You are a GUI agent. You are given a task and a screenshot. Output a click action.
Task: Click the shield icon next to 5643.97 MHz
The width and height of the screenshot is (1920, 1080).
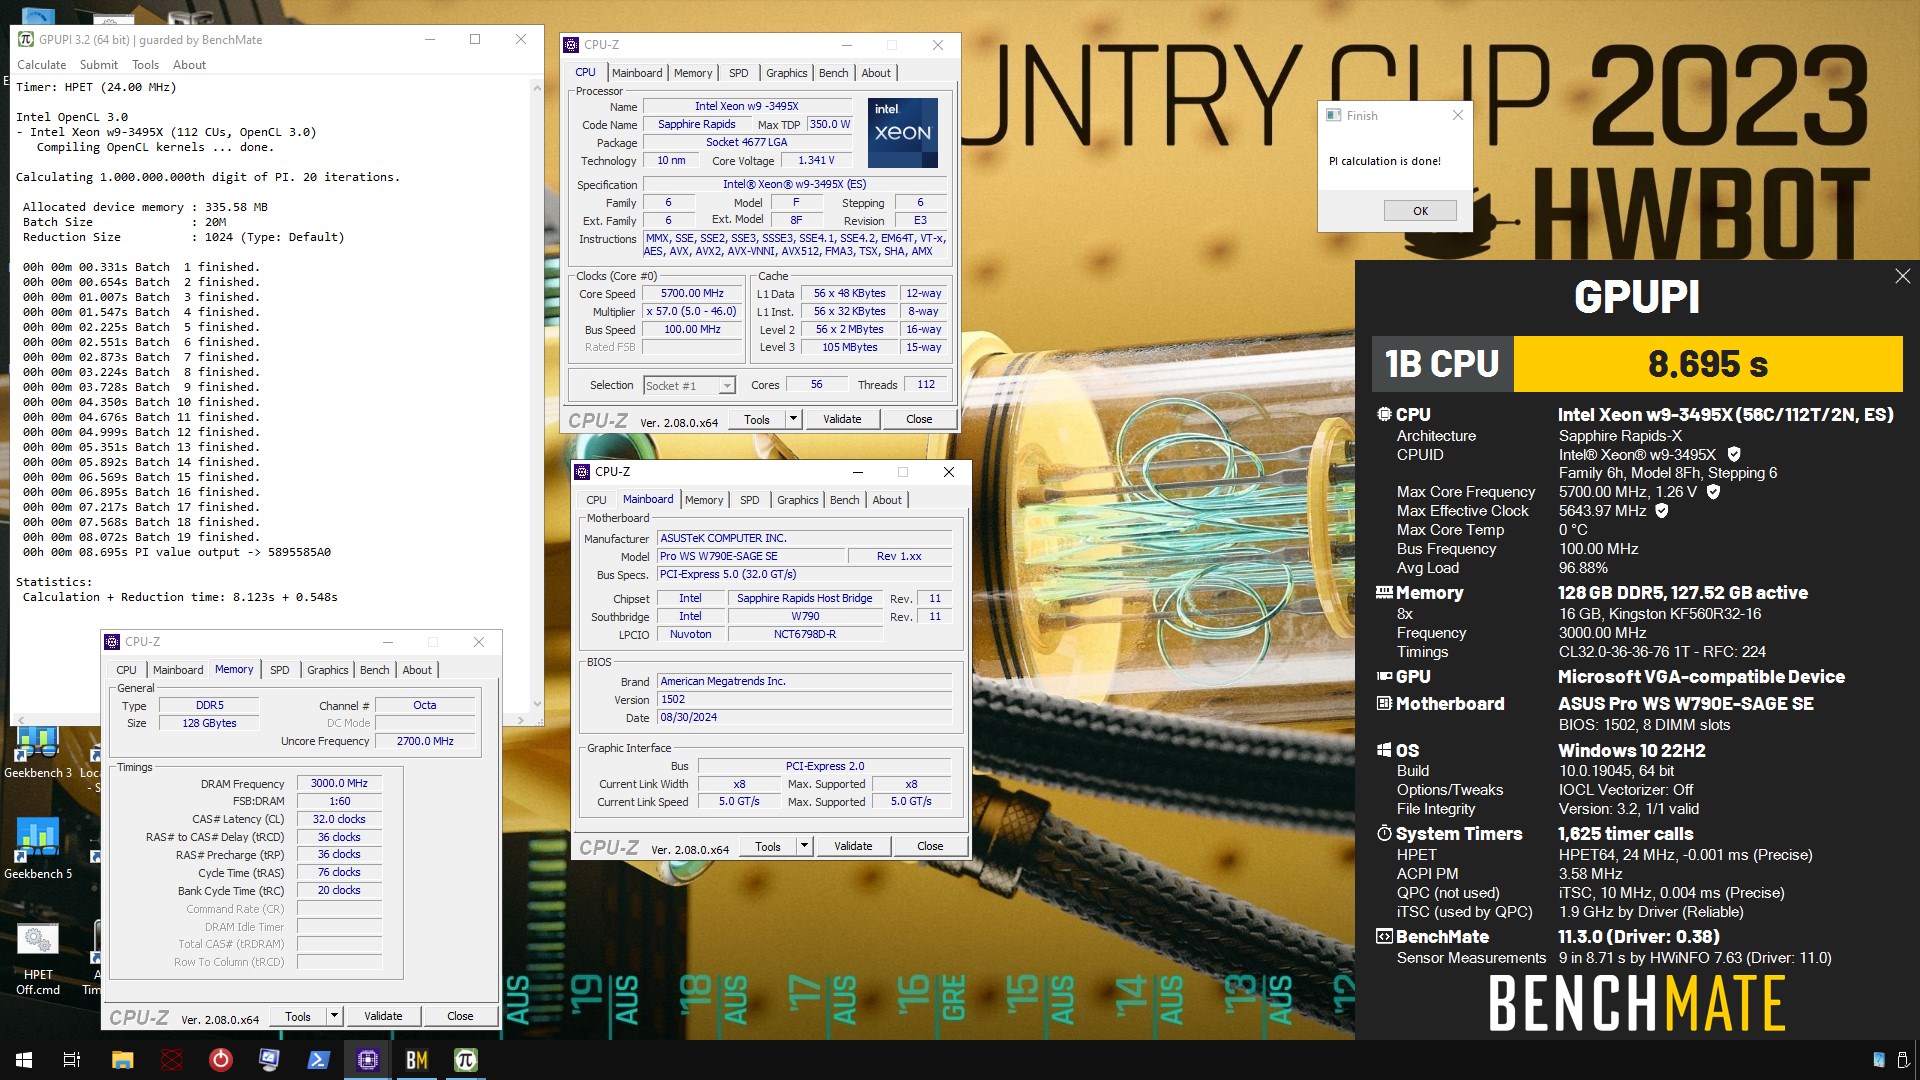(x=1662, y=511)
